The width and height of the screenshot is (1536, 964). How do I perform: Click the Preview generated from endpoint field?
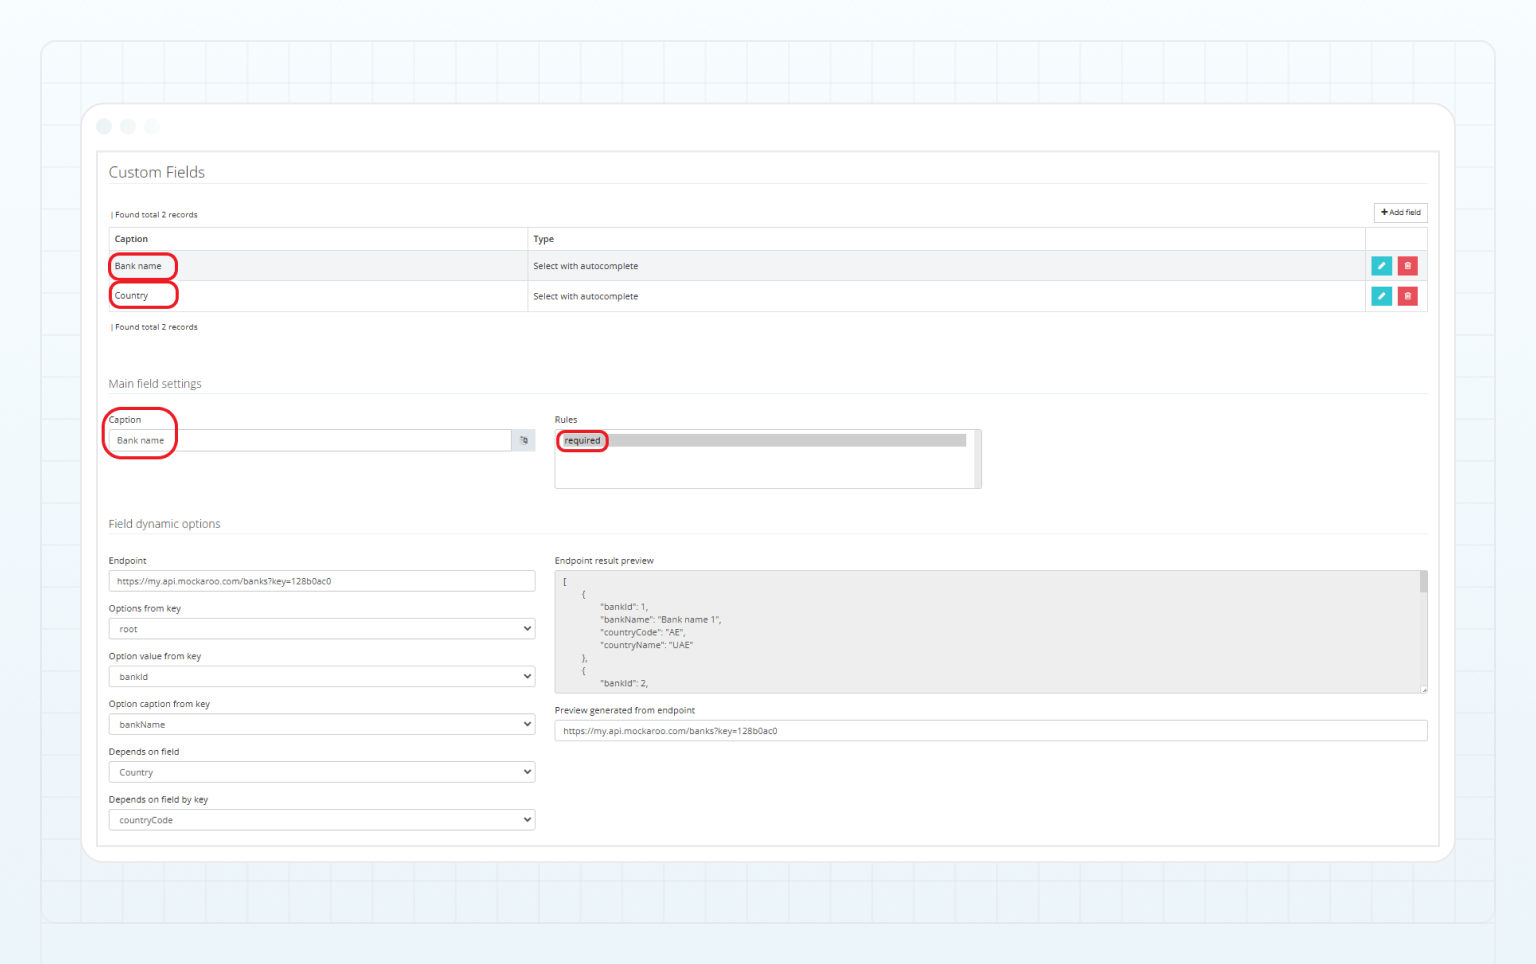[990, 730]
